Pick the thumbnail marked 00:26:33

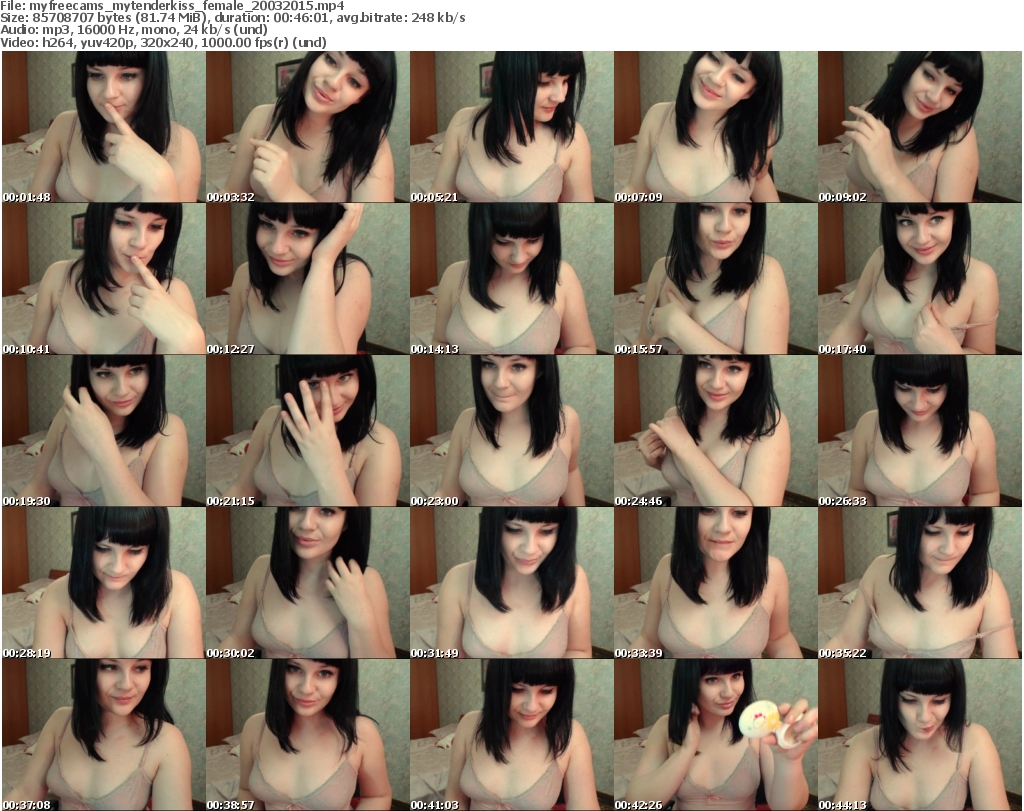(x=920, y=431)
